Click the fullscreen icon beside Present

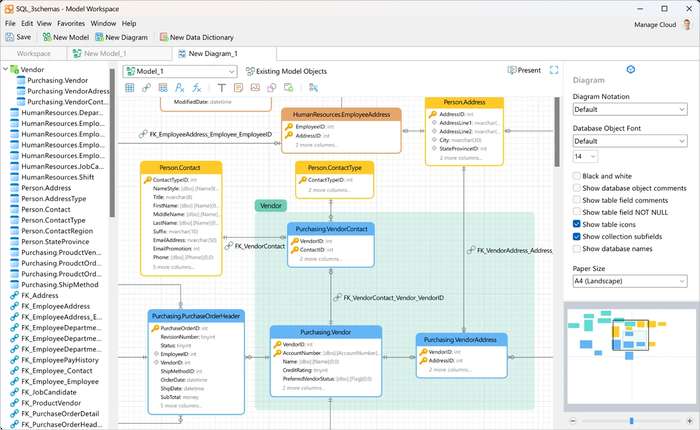tap(554, 70)
